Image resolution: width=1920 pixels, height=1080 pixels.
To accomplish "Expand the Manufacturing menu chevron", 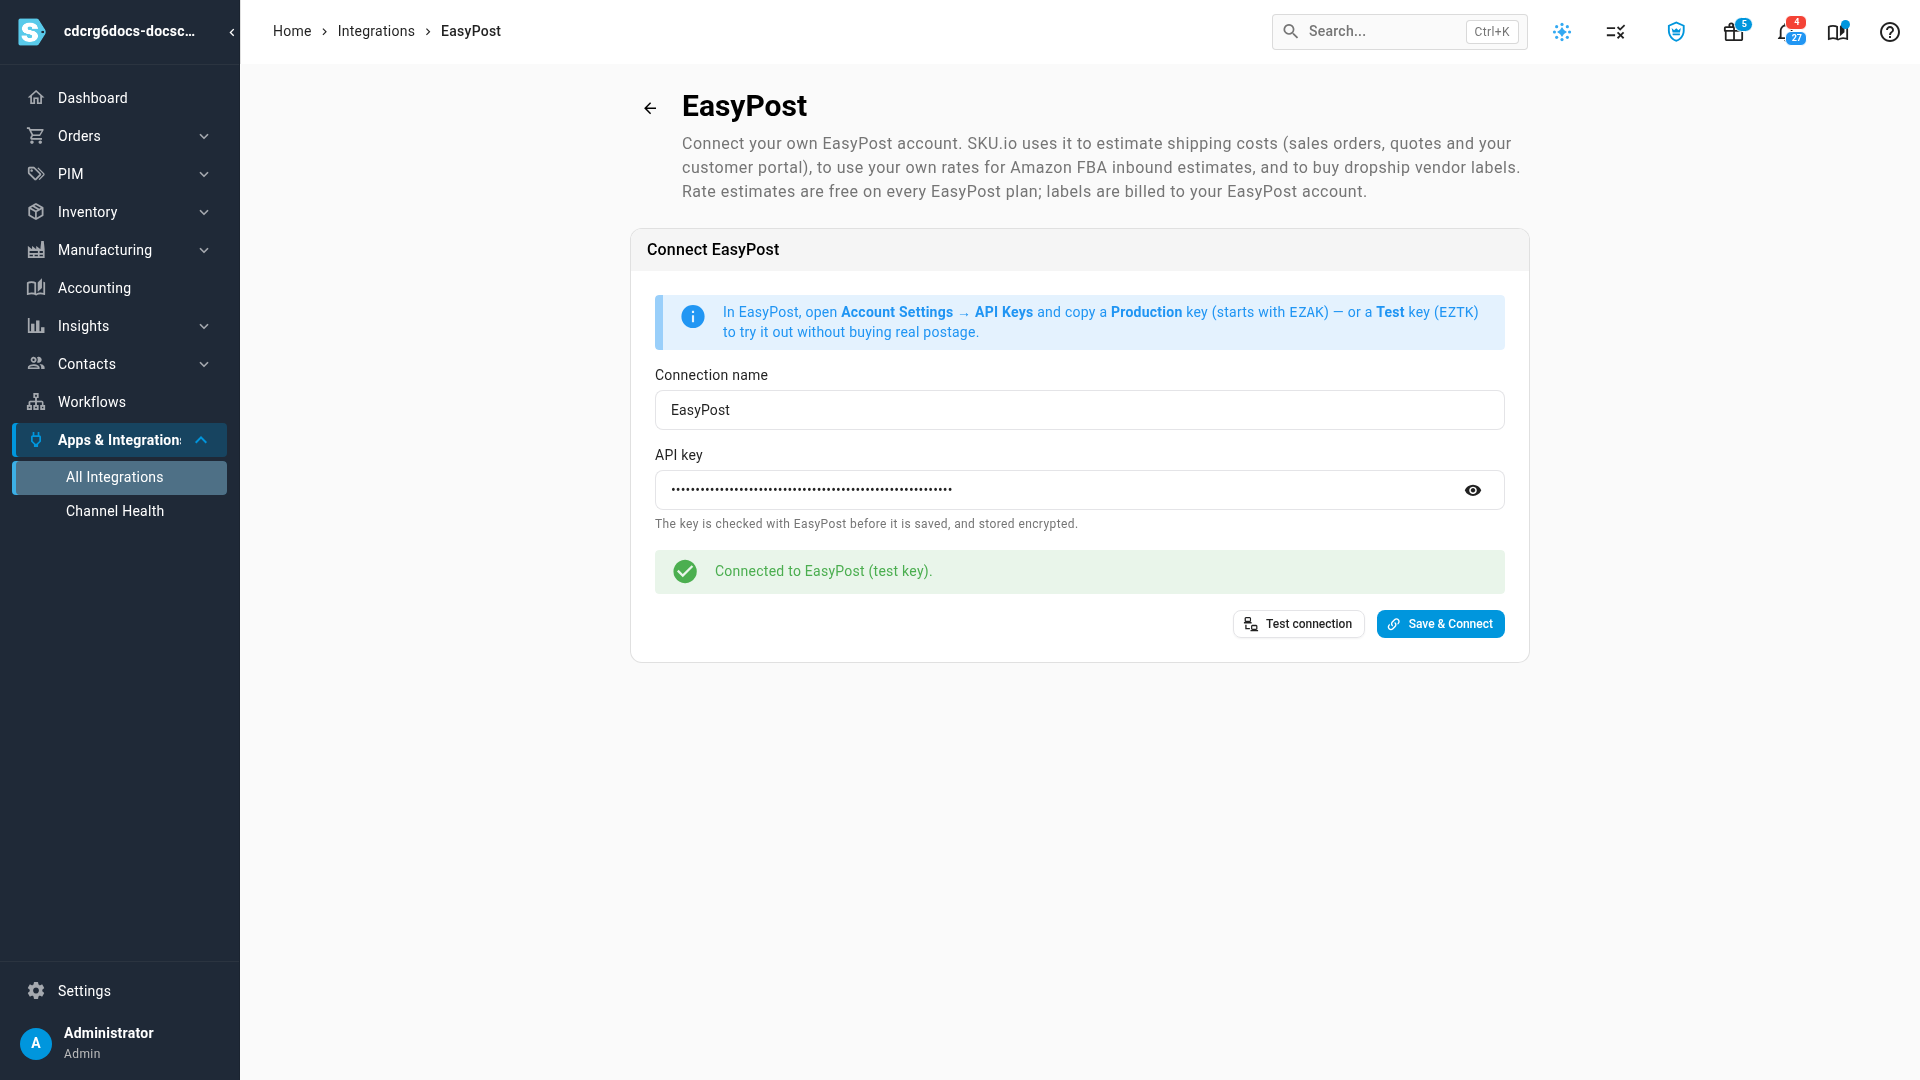I will [x=204, y=250].
